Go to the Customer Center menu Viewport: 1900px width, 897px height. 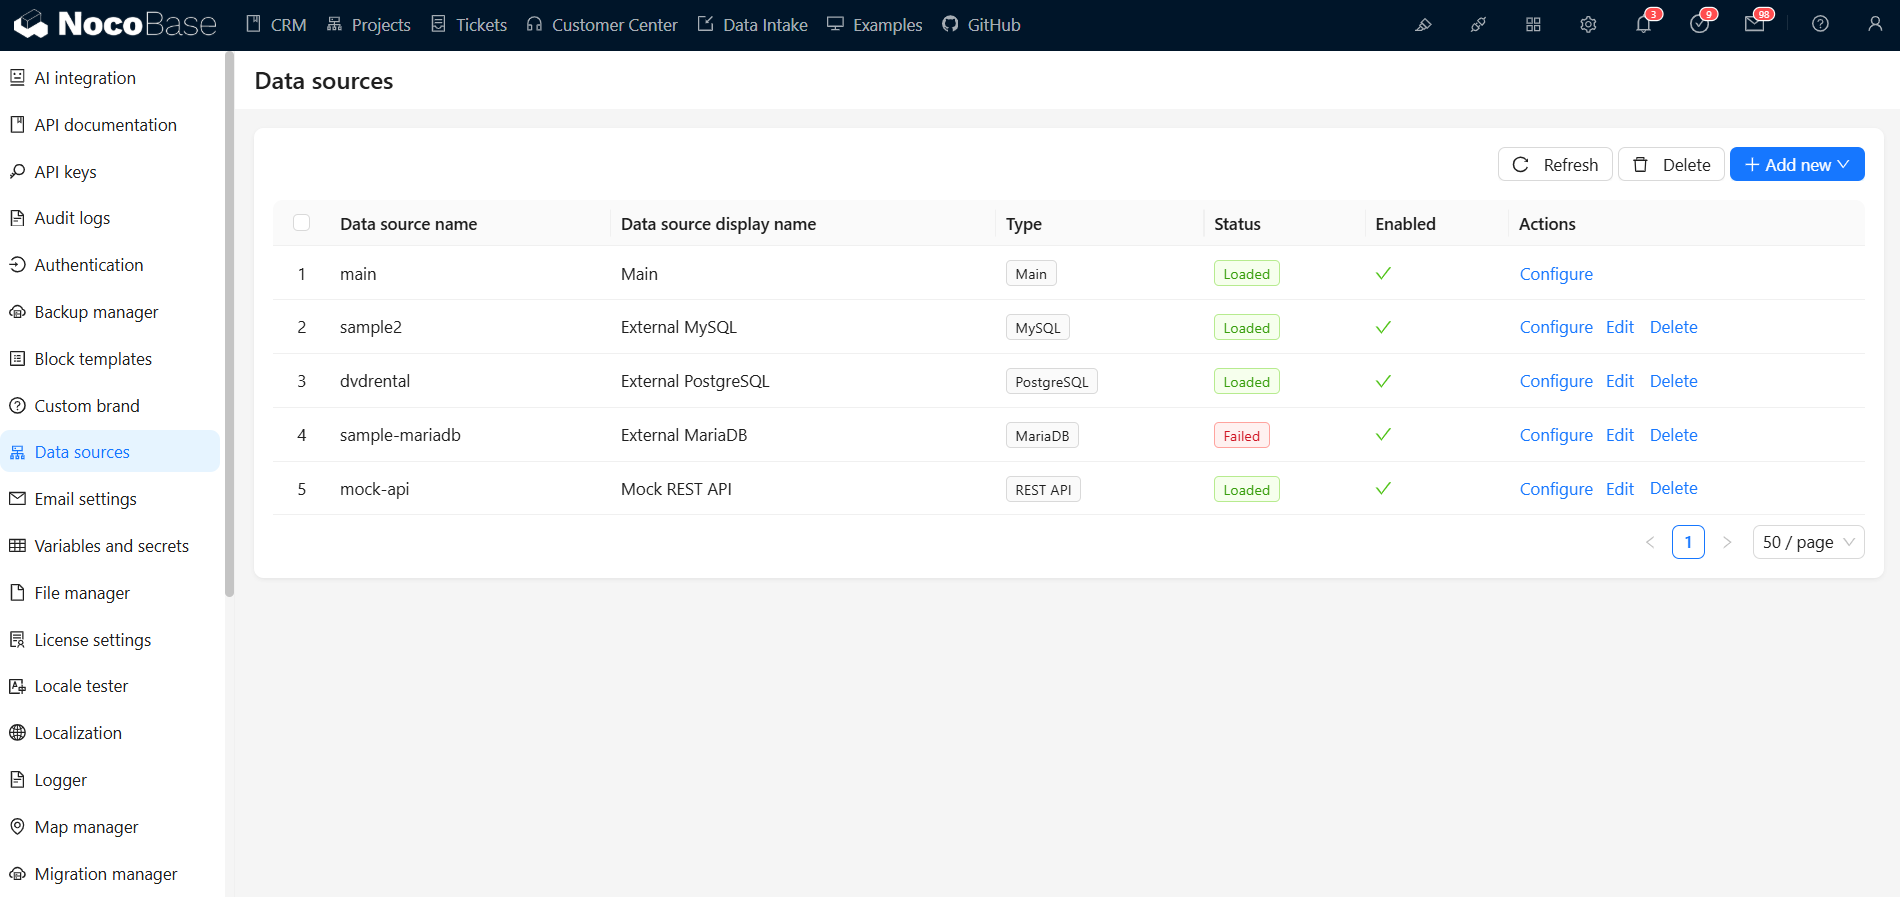coord(602,25)
